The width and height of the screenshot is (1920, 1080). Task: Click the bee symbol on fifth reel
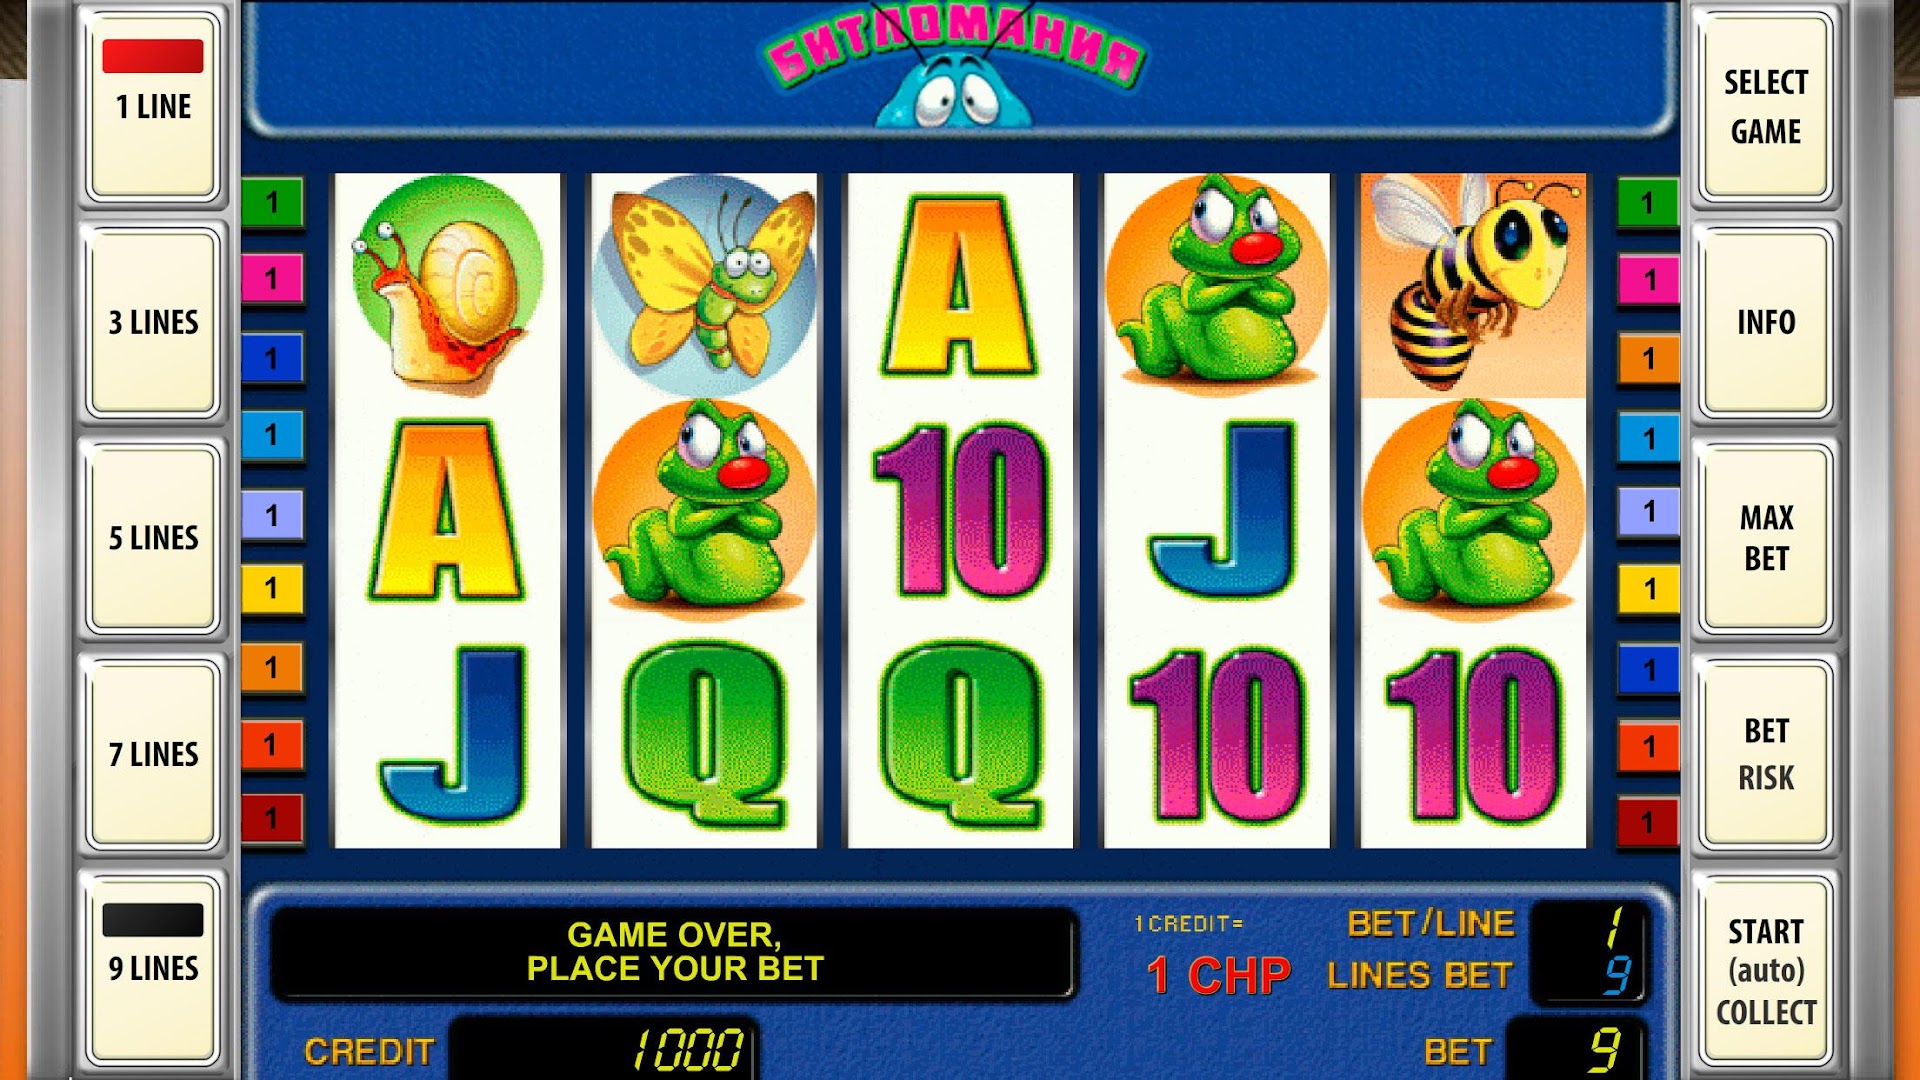tap(1473, 284)
